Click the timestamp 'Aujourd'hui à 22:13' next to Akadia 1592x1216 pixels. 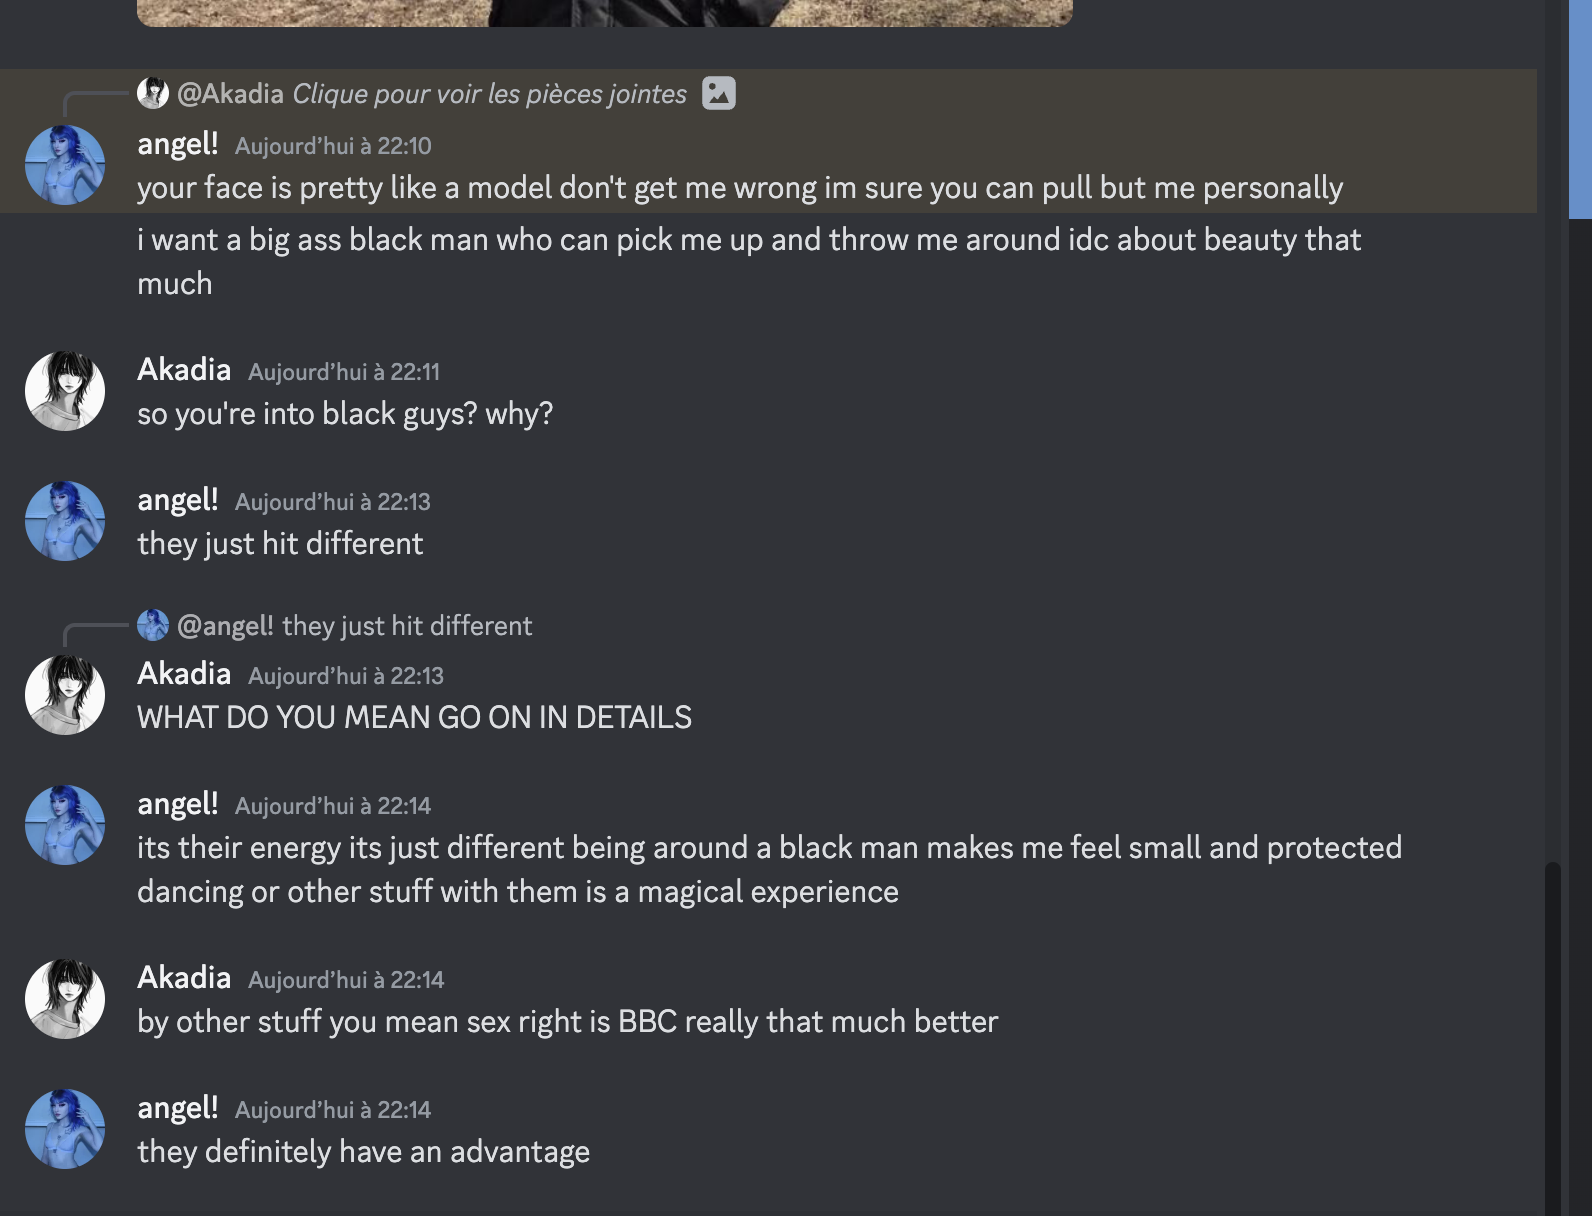(x=346, y=676)
